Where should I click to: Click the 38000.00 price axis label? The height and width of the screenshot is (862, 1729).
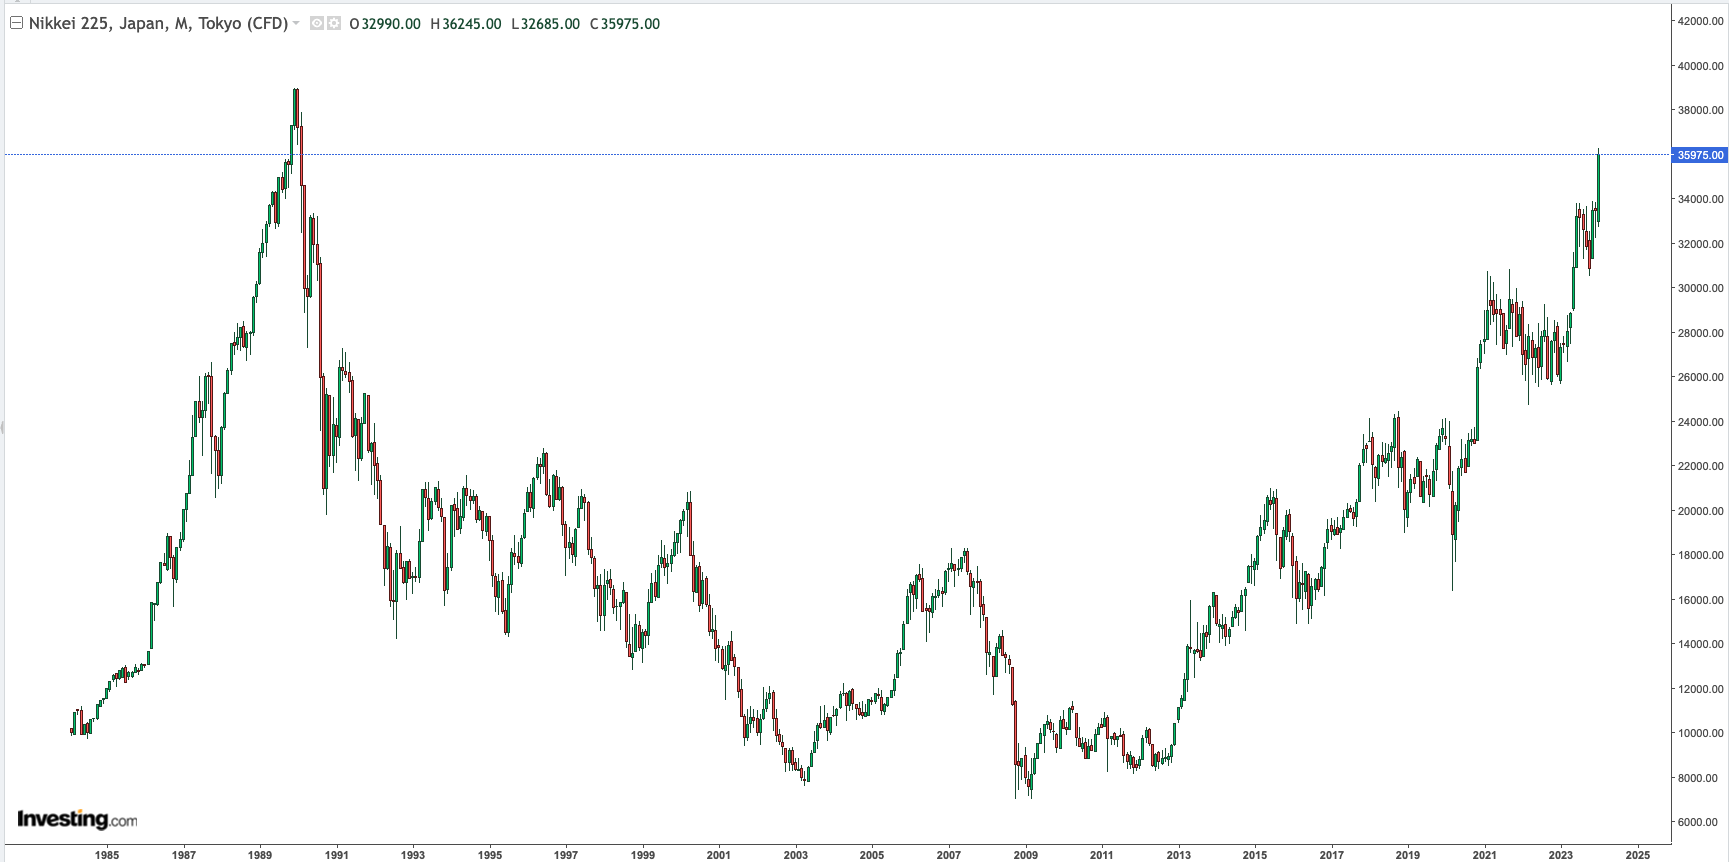[x=1700, y=110]
